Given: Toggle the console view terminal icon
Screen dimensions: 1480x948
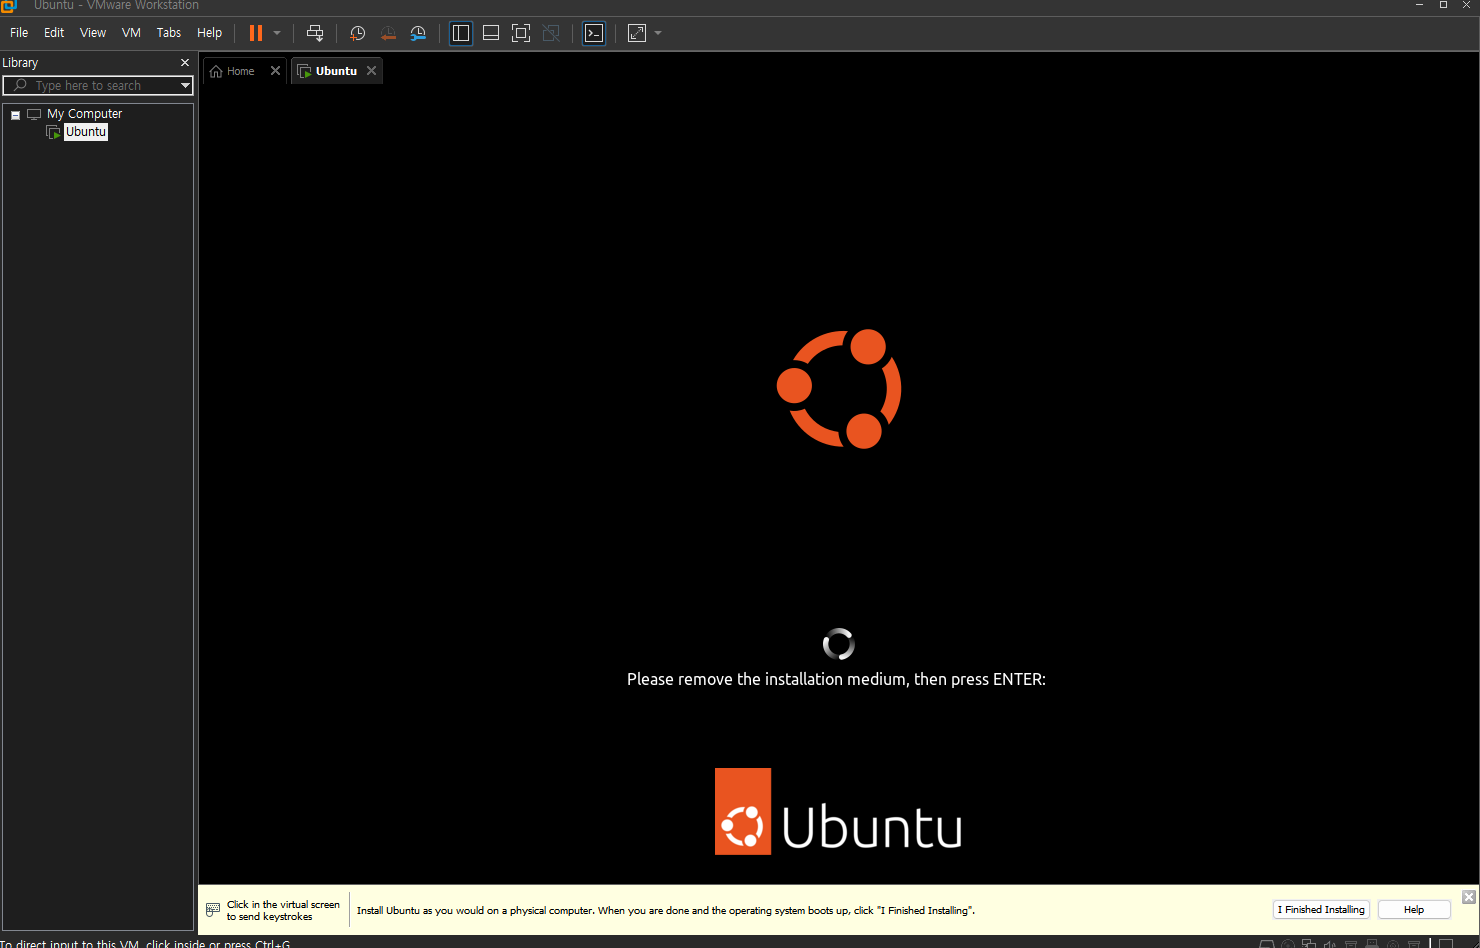Looking at the screenshot, I should [594, 33].
